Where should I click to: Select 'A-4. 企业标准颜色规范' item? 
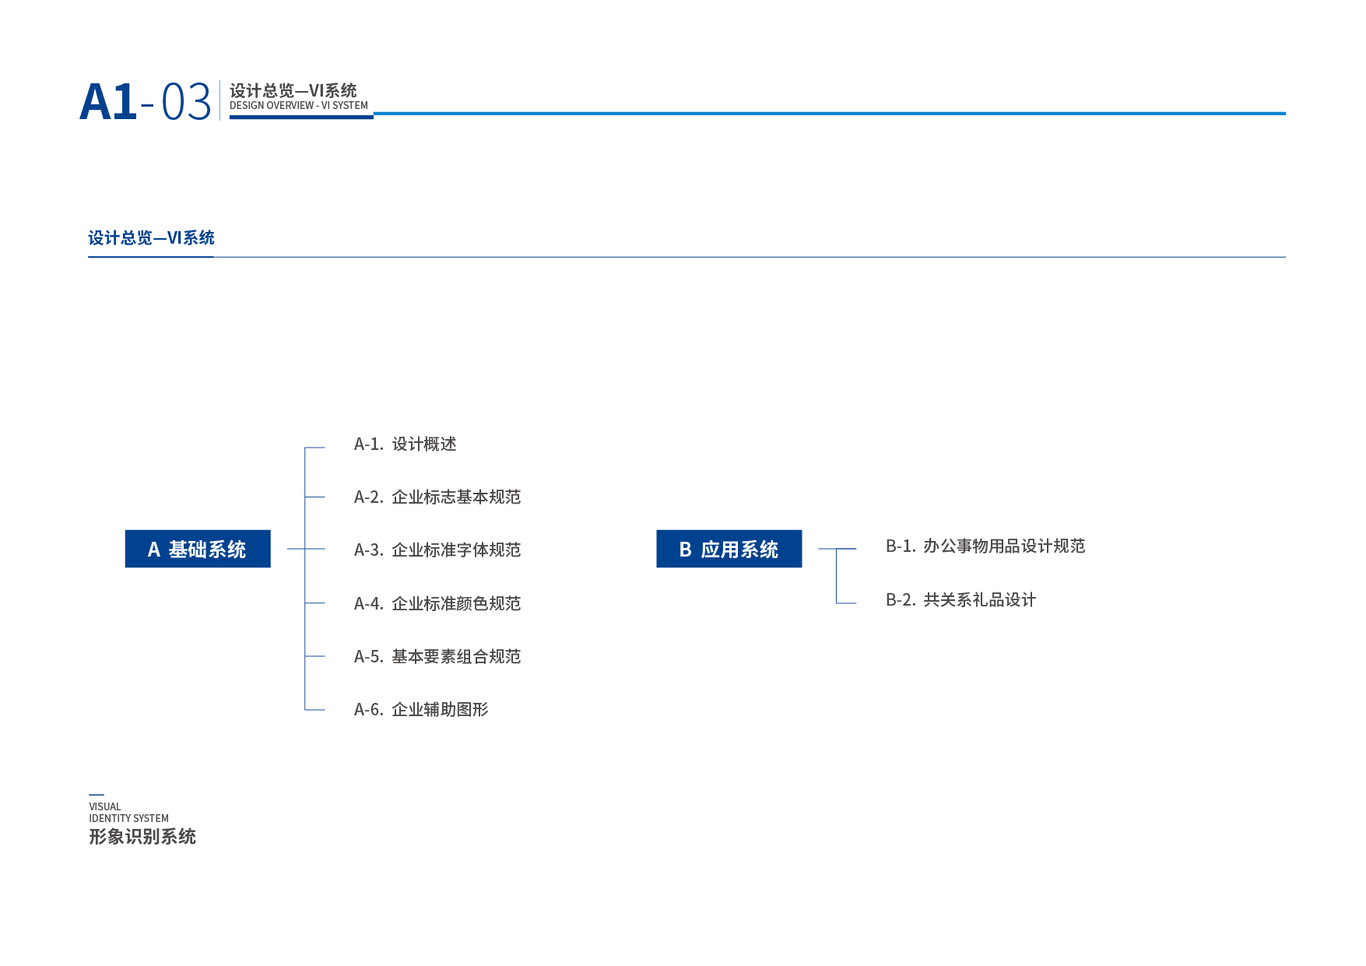click(x=437, y=603)
